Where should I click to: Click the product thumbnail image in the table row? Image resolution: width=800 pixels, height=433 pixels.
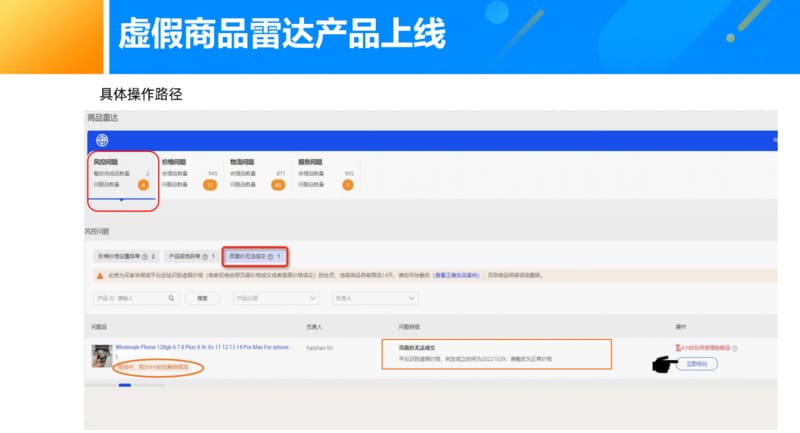100,355
